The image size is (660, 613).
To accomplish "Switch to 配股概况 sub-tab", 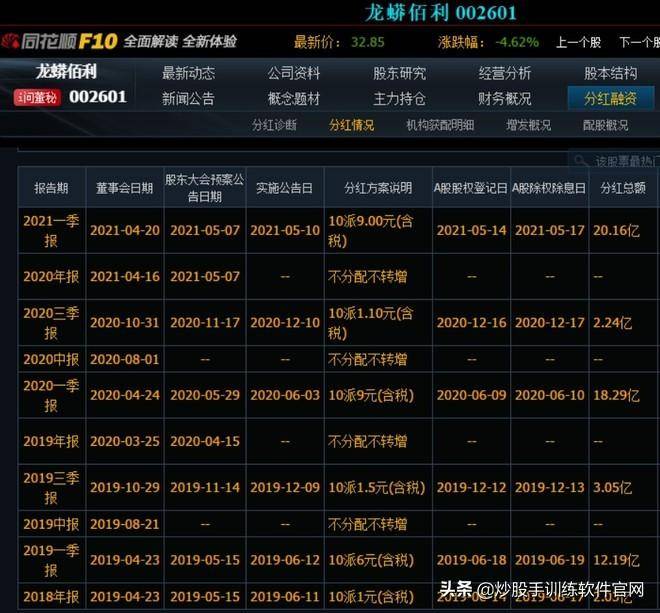I will coord(605,125).
